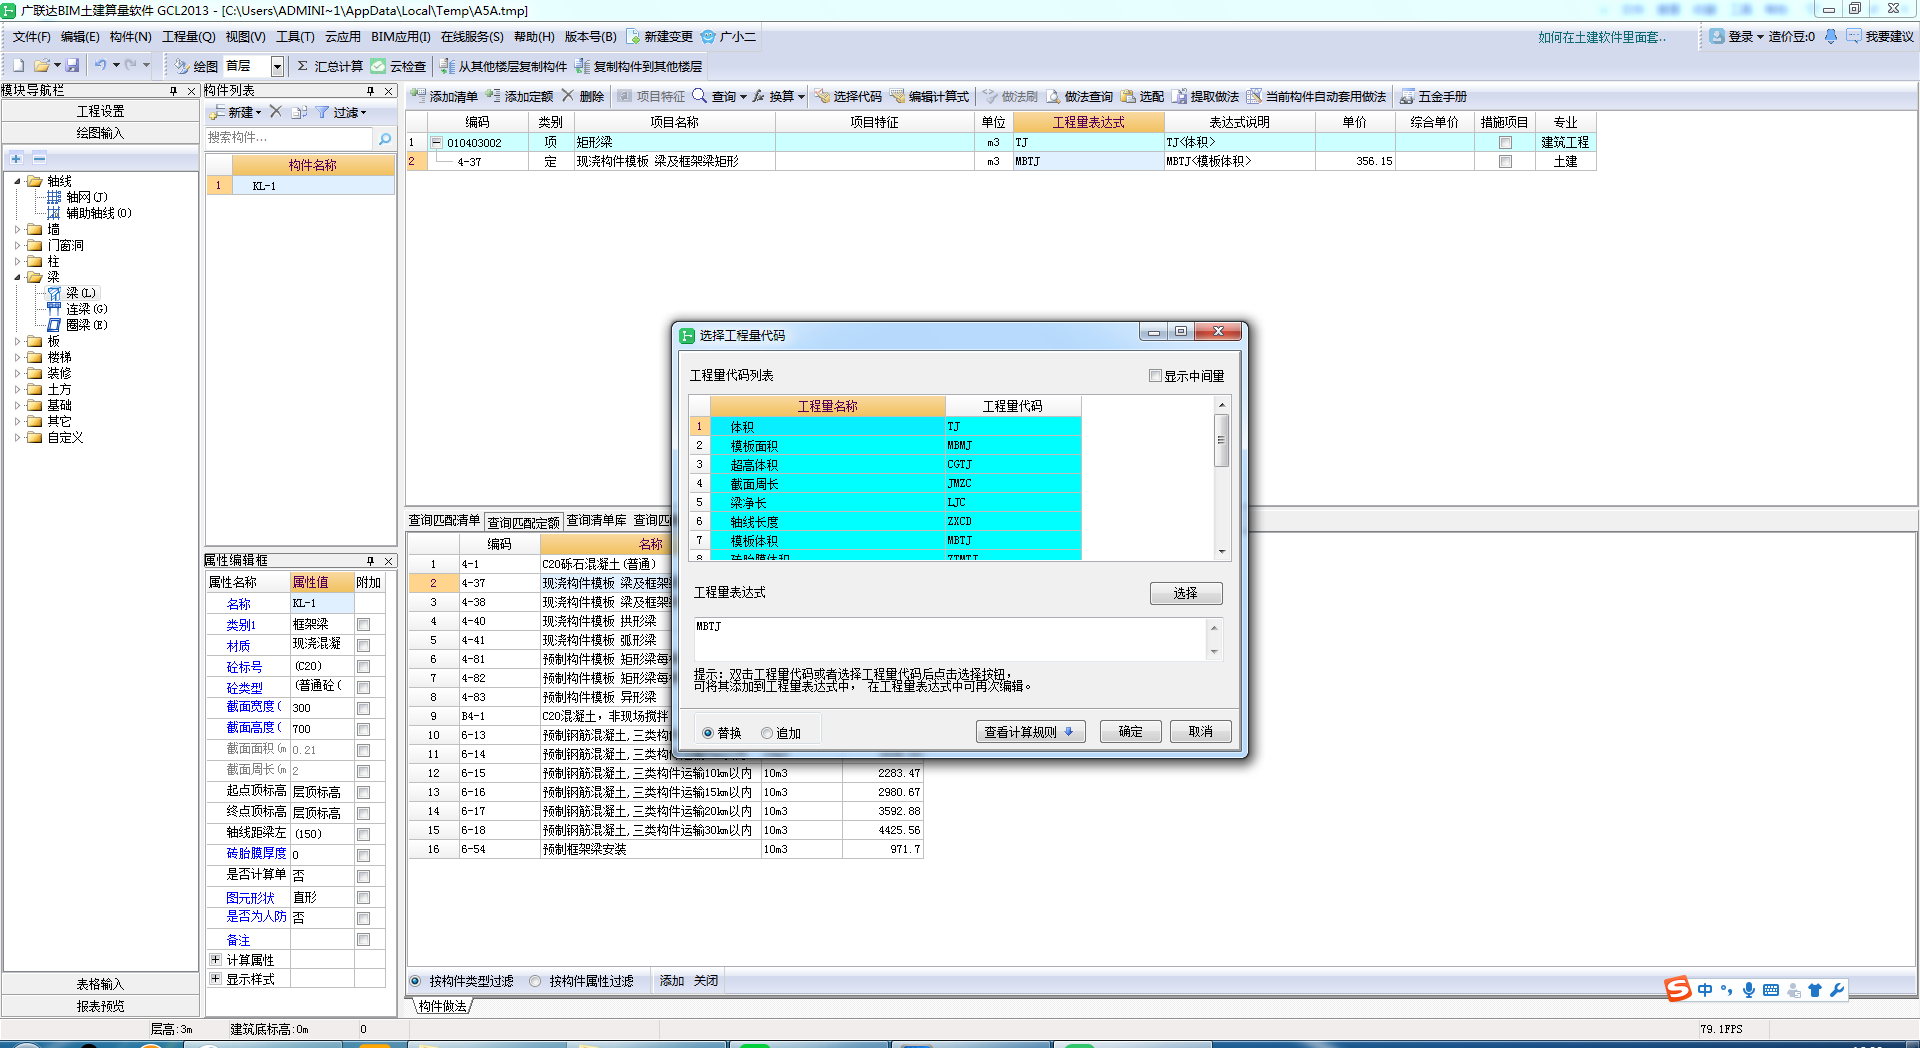
Task: Open 工程量(Q) menu
Action: [x=189, y=36]
